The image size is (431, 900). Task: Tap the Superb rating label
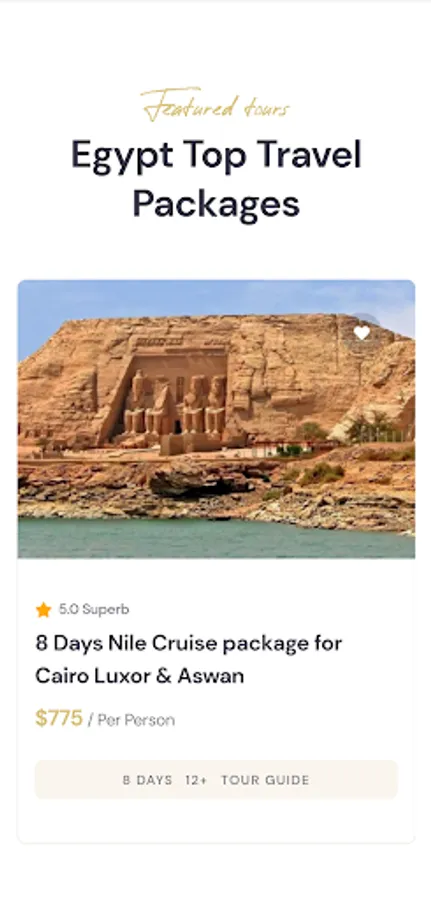pos(106,610)
